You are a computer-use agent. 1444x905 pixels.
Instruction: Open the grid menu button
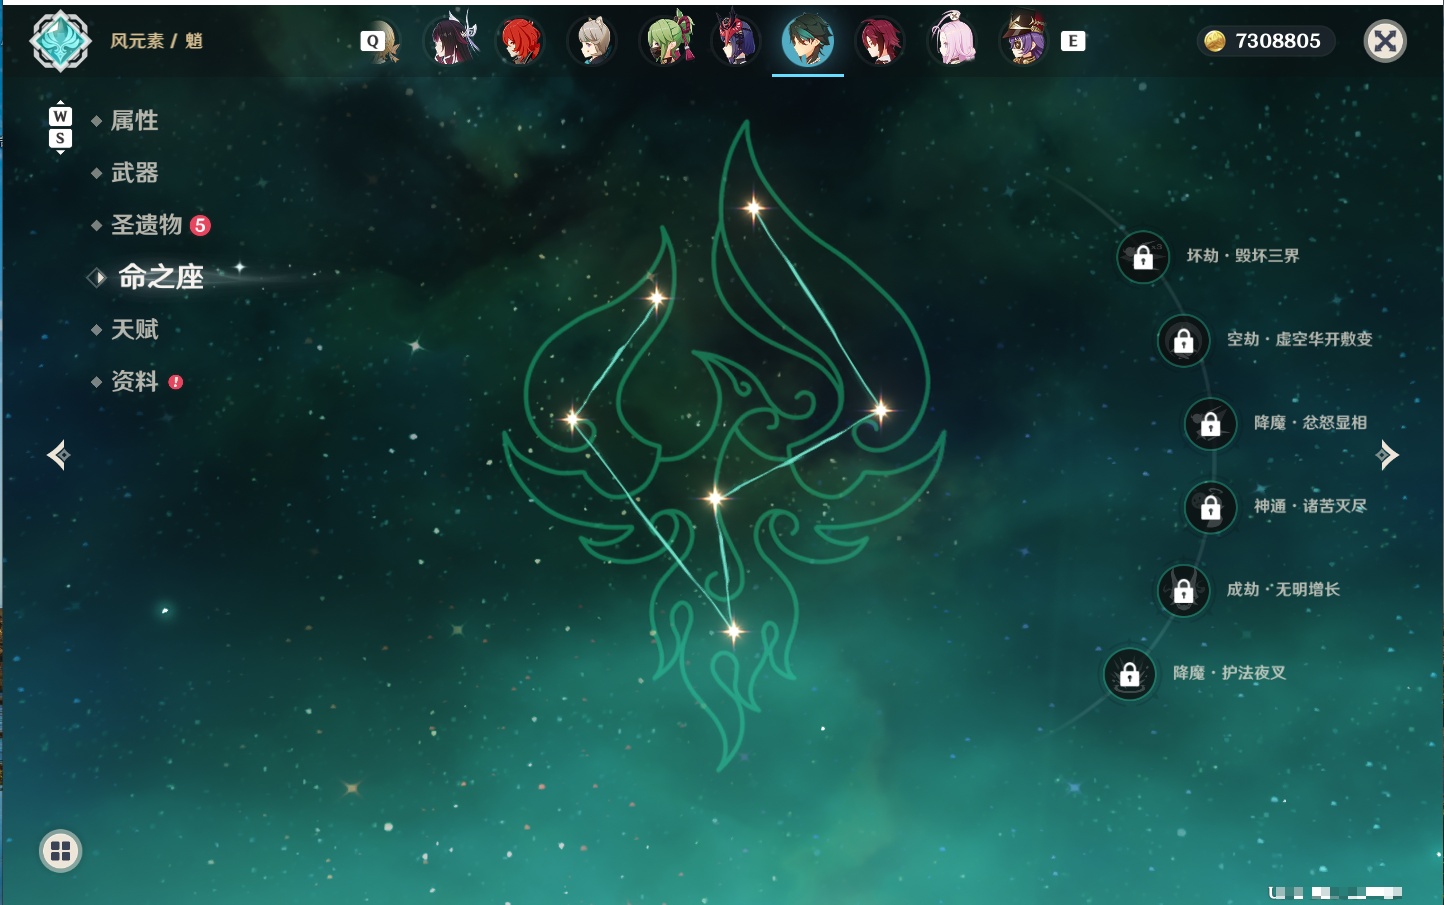(60, 851)
